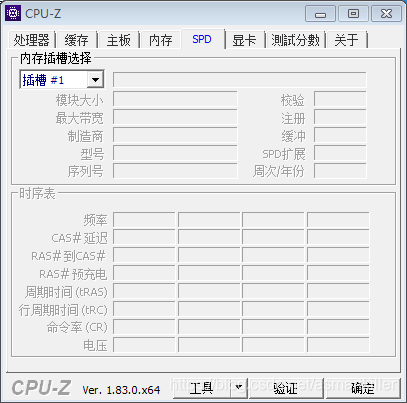Open the 显卡 tab

[244, 40]
